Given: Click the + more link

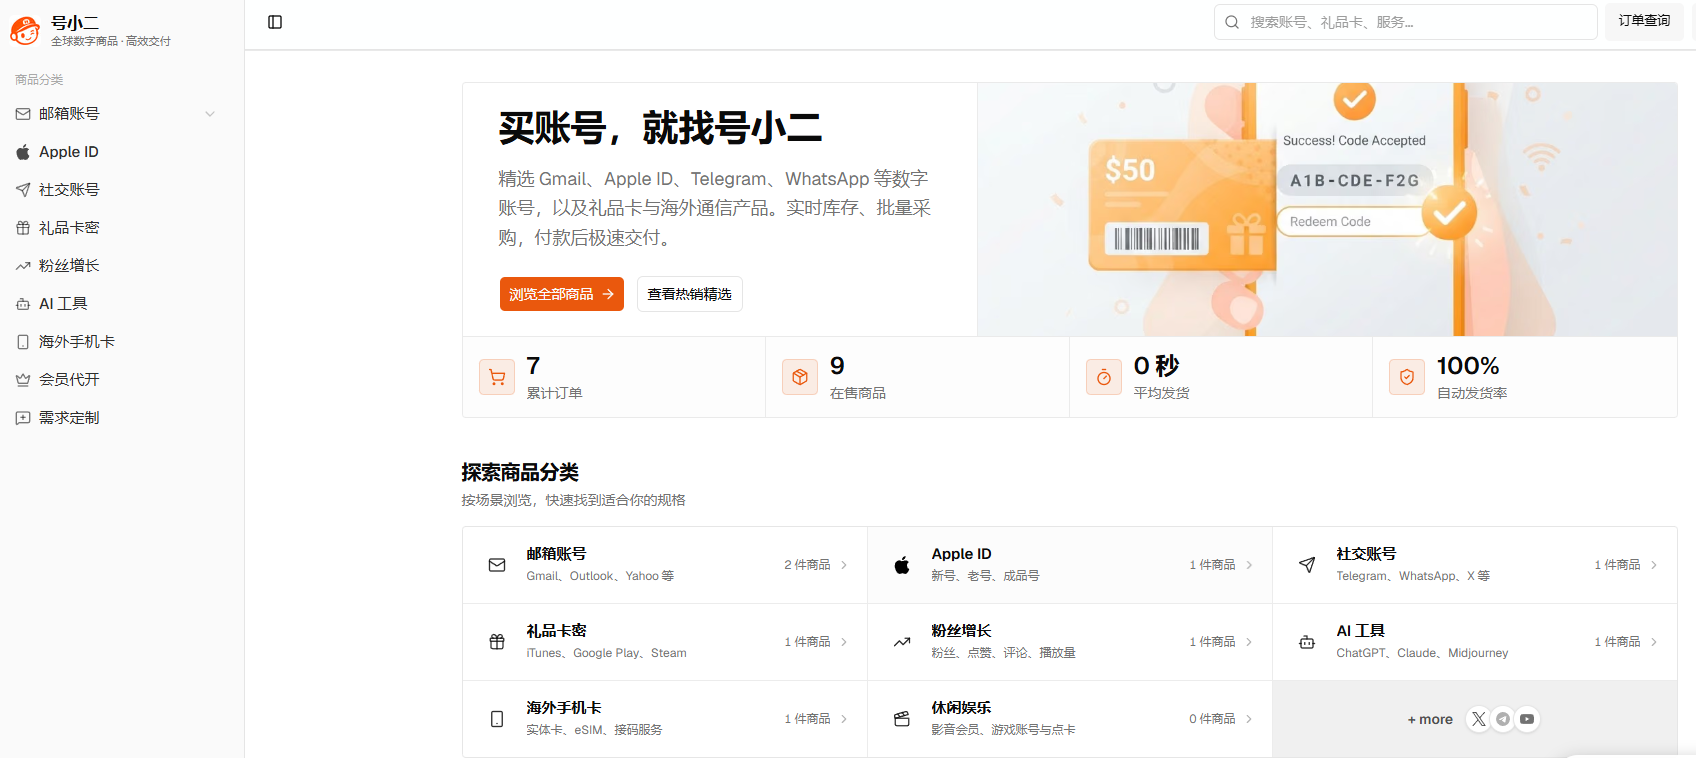Looking at the screenshot, I should 1430,719.
